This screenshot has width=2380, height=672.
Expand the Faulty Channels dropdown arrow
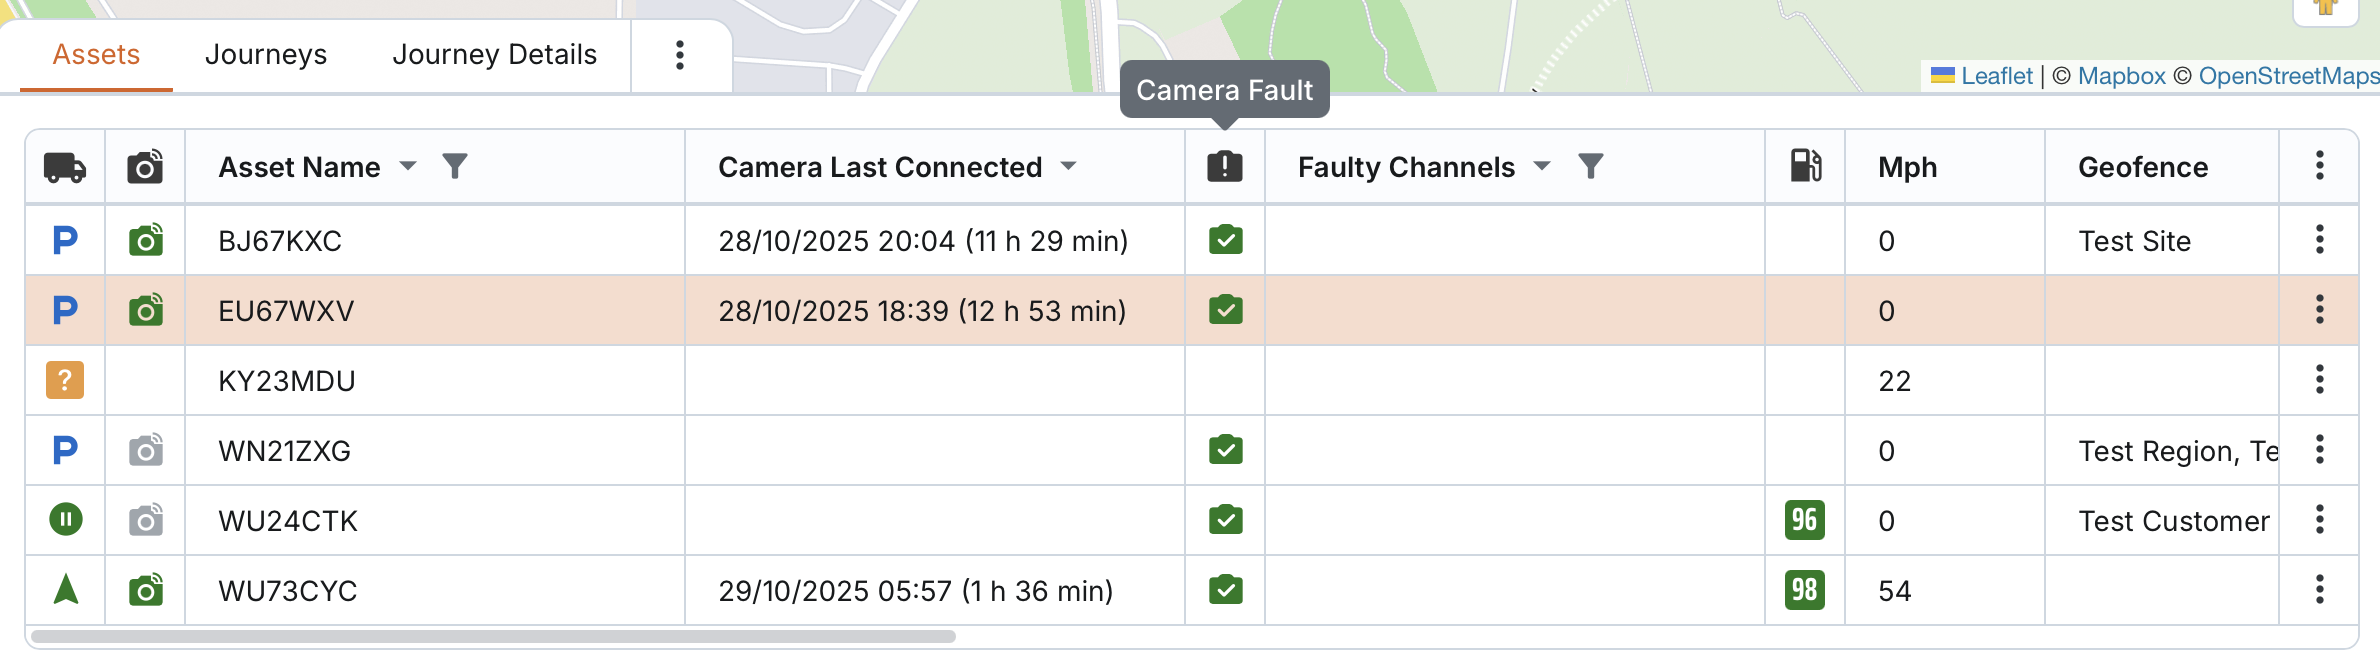click(1542, 166)
